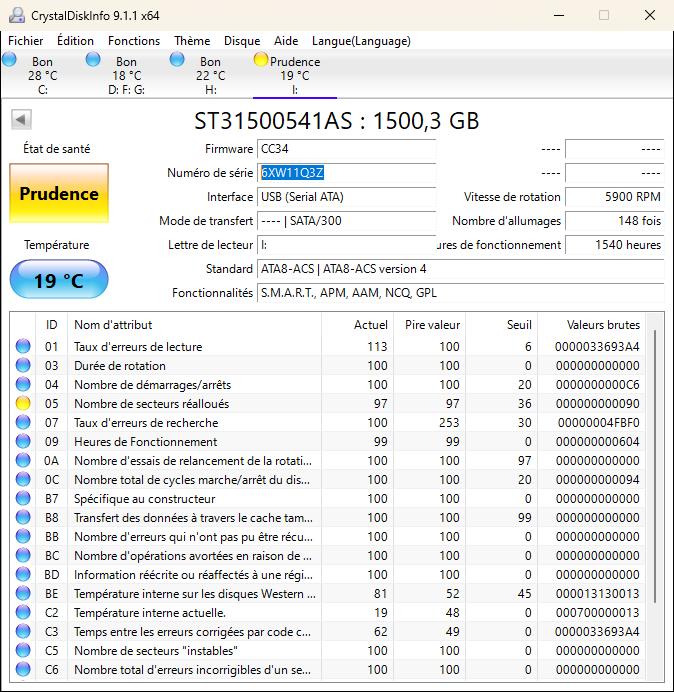Screen dimensions: 674x692
Task: Open the Thème menu
Action: pos(192,41)
